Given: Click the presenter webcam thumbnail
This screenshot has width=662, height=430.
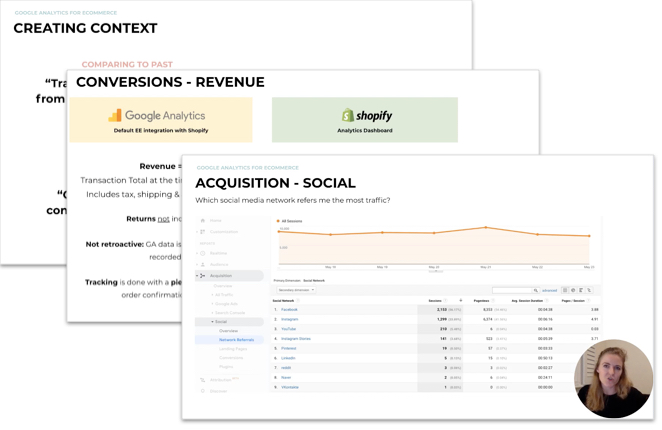Looking at the screenshot, I should (613, 379).
